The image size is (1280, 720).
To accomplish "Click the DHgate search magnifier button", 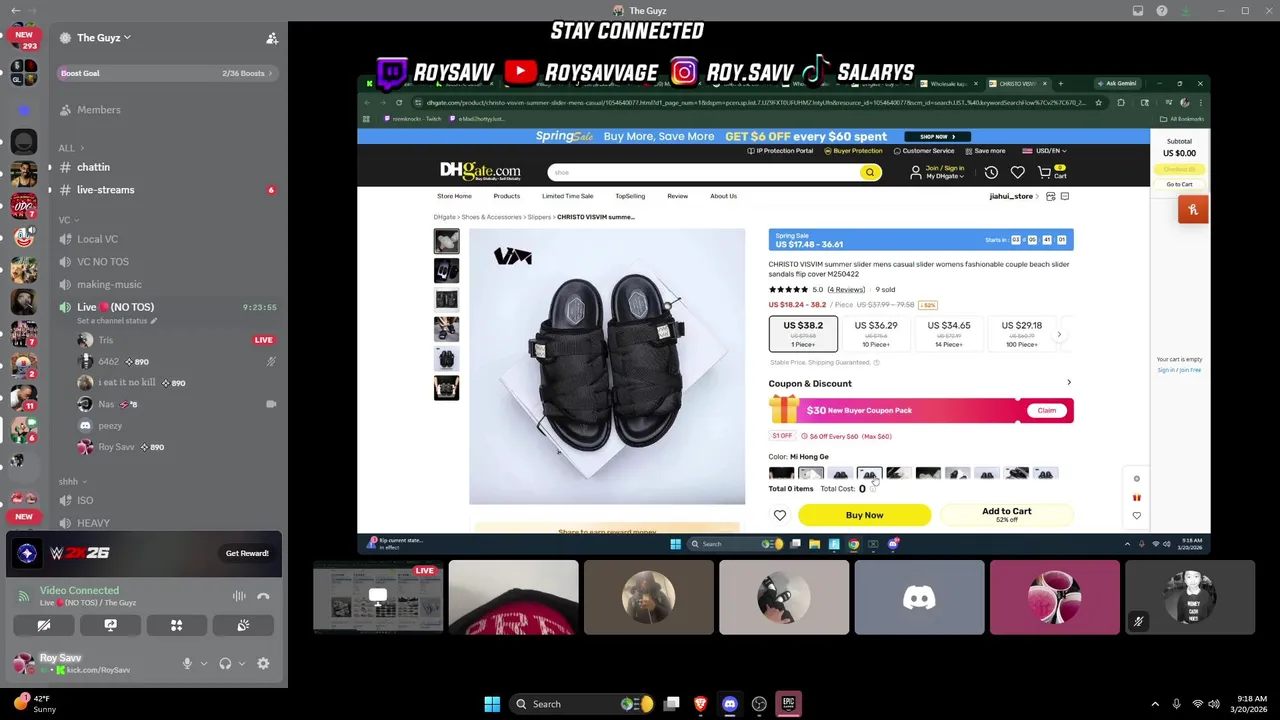I will pos(869,173).
